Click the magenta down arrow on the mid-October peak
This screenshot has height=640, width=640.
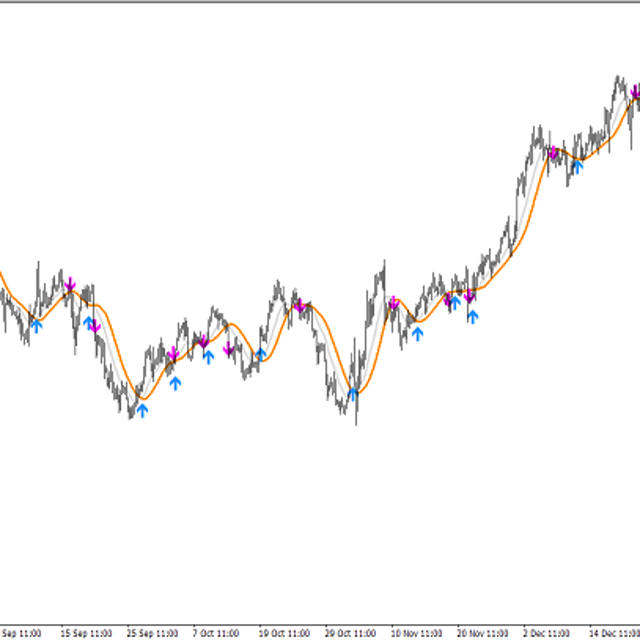coord(298,304)
